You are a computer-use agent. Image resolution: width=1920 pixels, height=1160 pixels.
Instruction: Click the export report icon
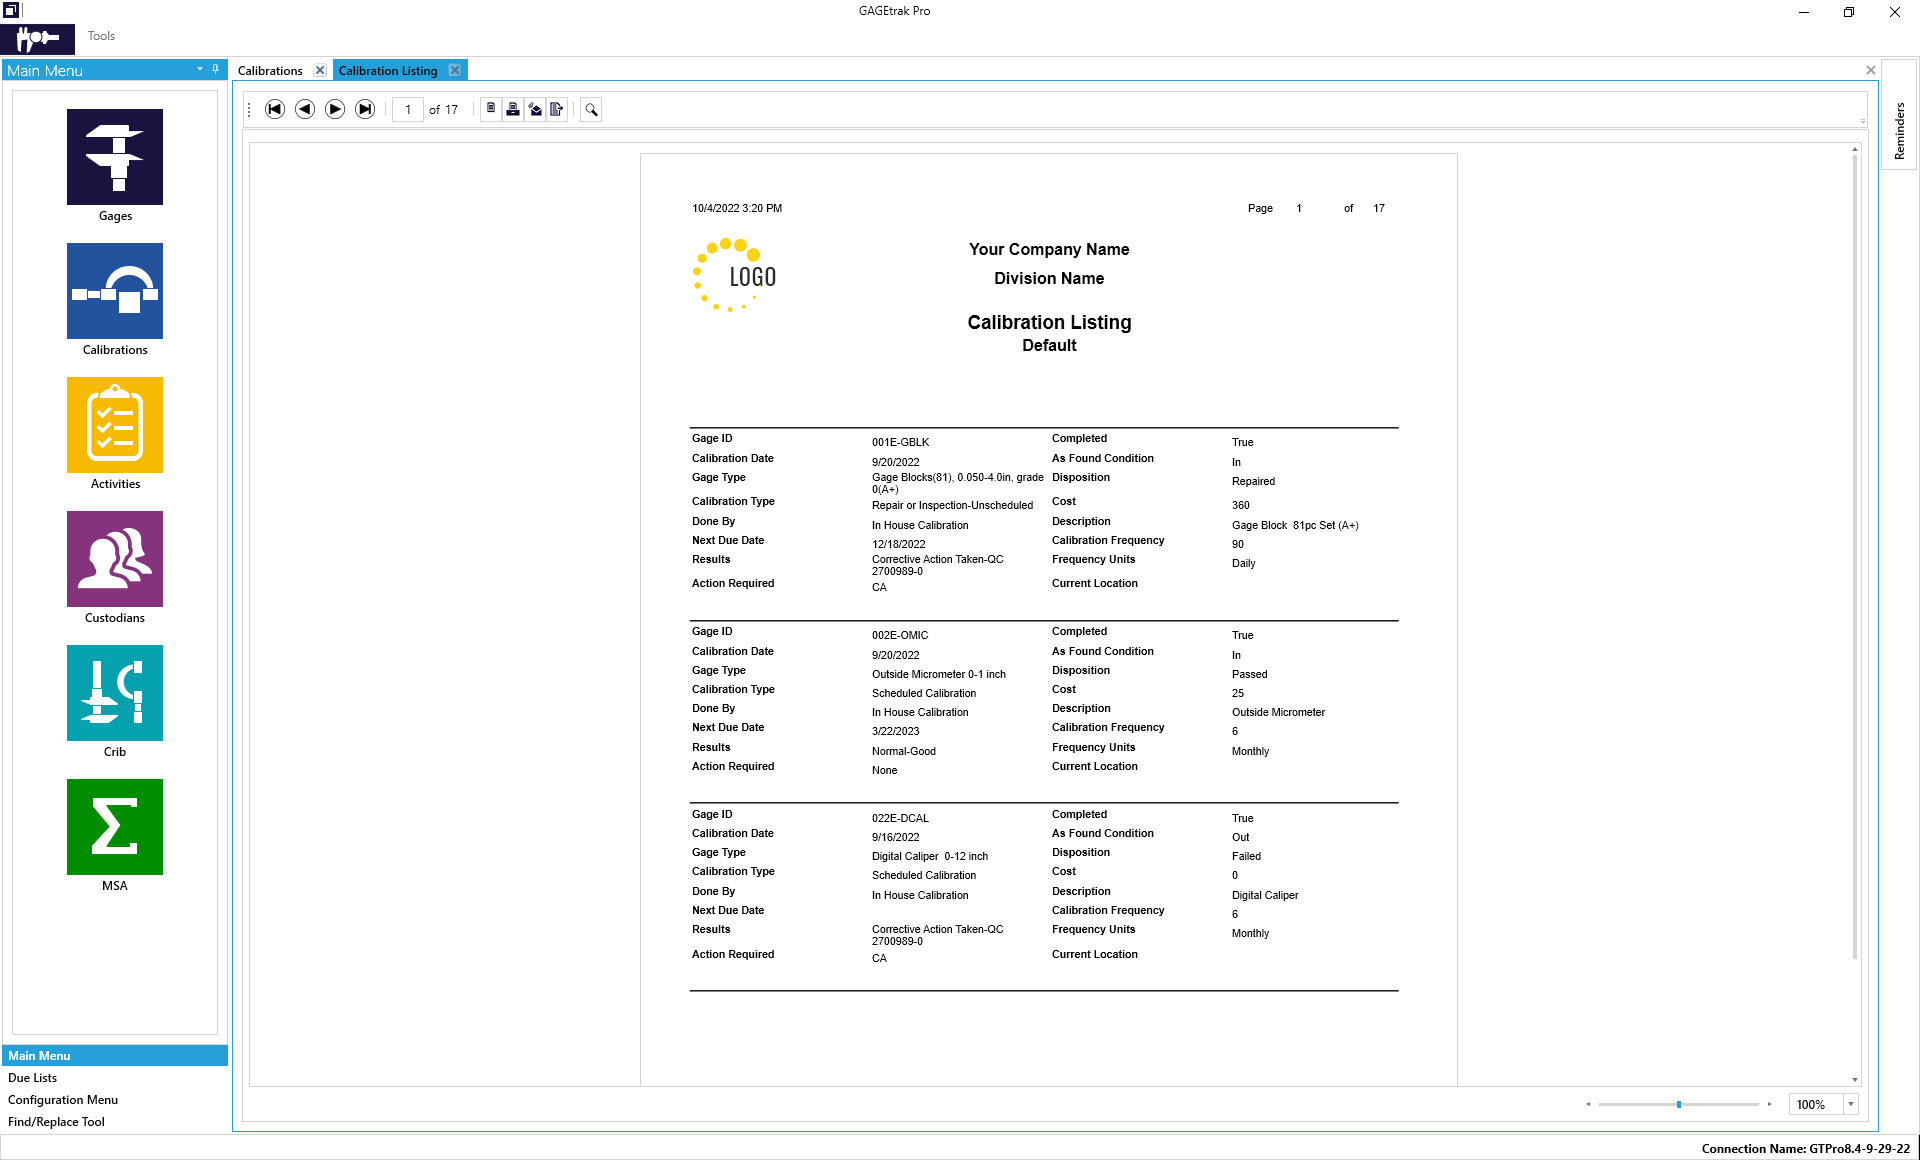[557, 109]
